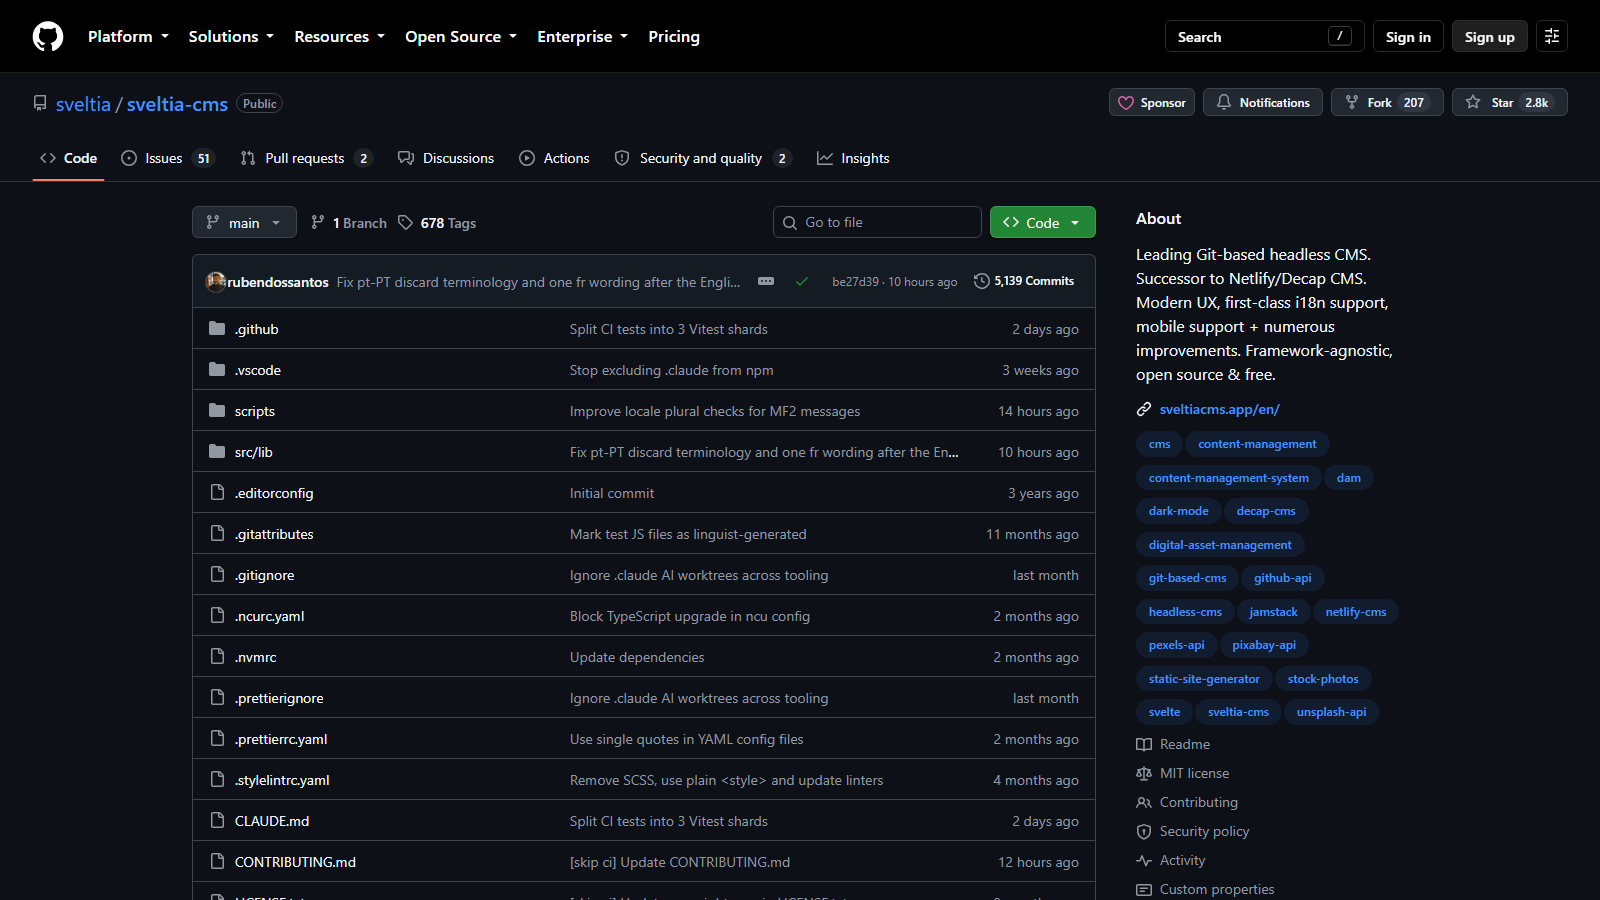Select the Code tab
Viewport: 1600px width, 900px height.
[68, 158]
